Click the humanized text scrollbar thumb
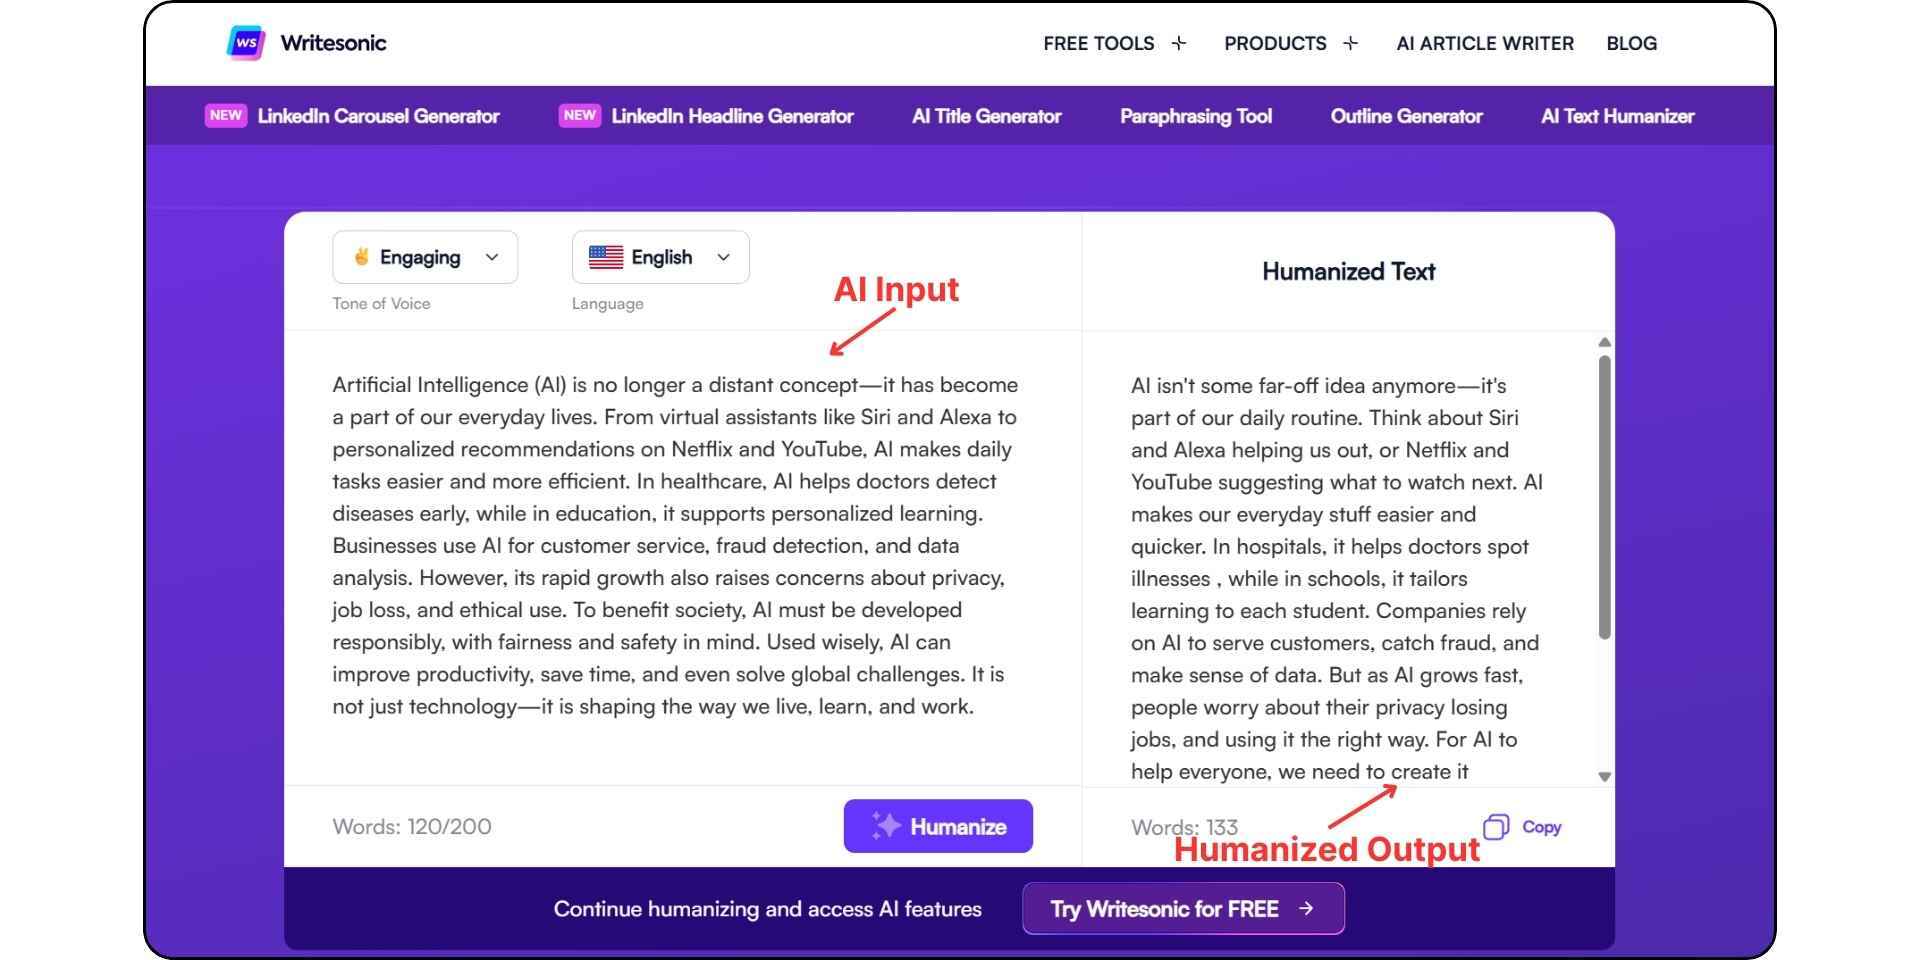This screenshot has width=1920, height=960. [x=1604, y=497]
